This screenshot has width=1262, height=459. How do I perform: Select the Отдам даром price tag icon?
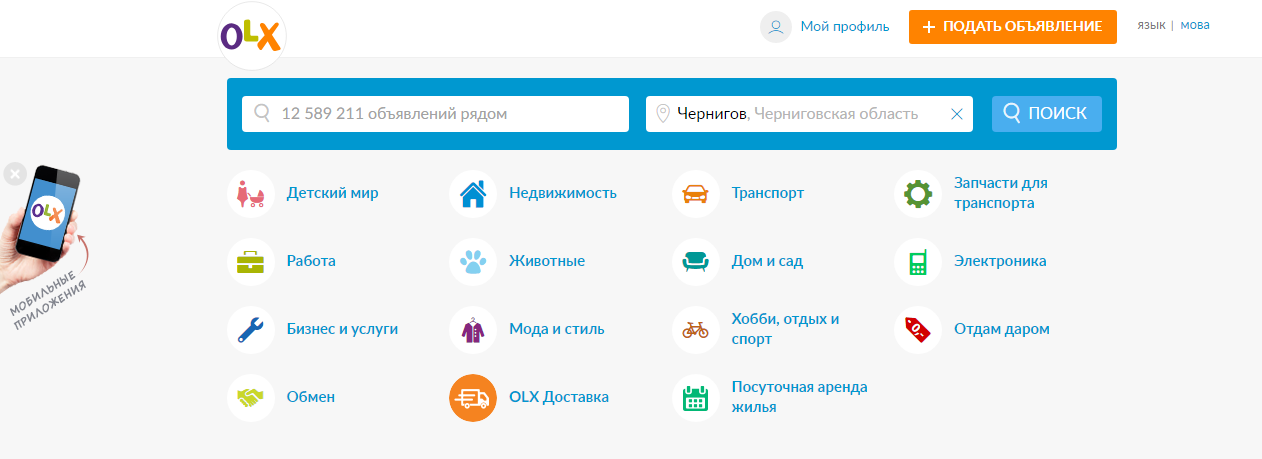pyautogui.click(x=917, y=329)
